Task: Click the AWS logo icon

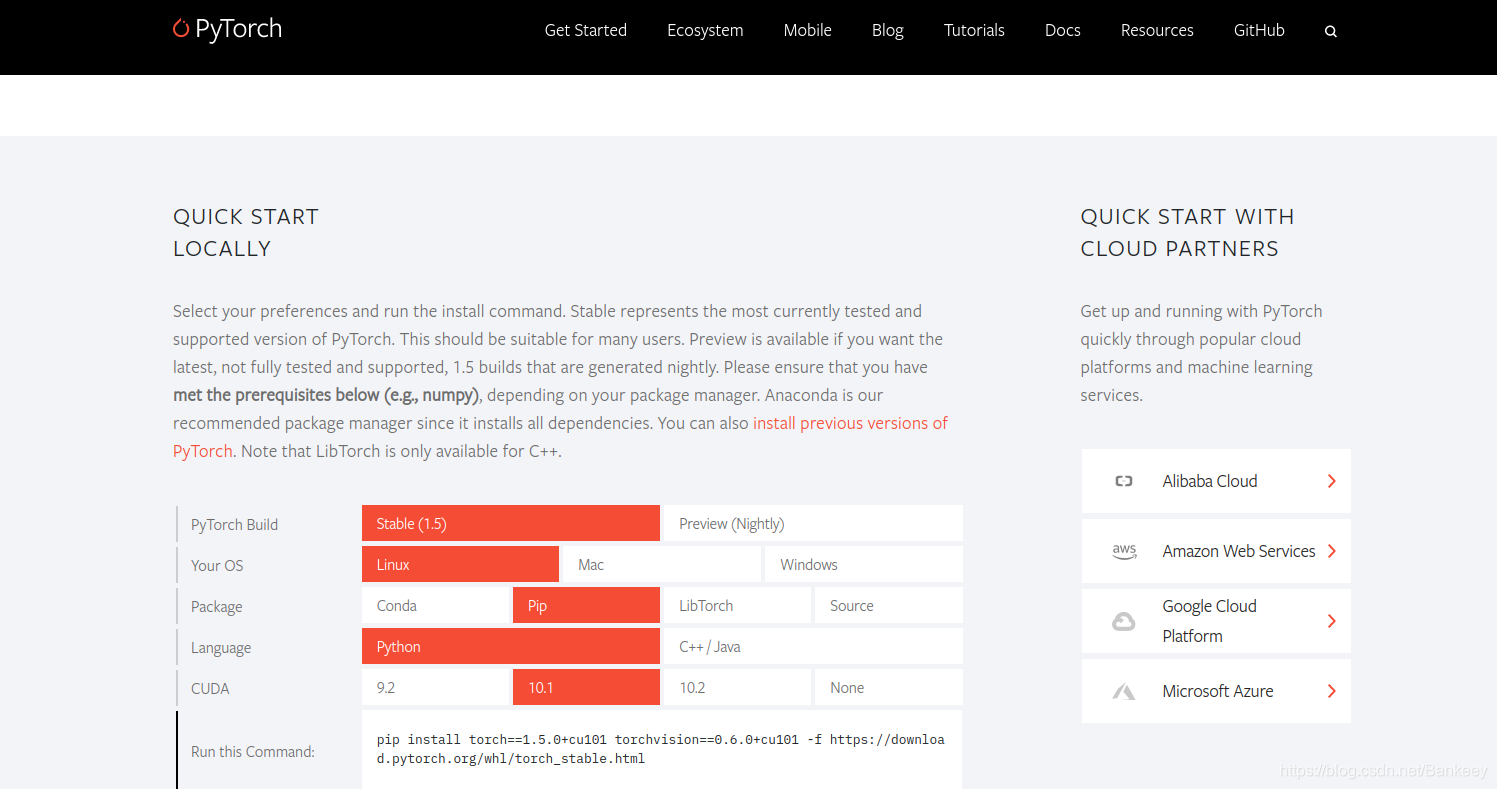Action: coord(1124,551)
